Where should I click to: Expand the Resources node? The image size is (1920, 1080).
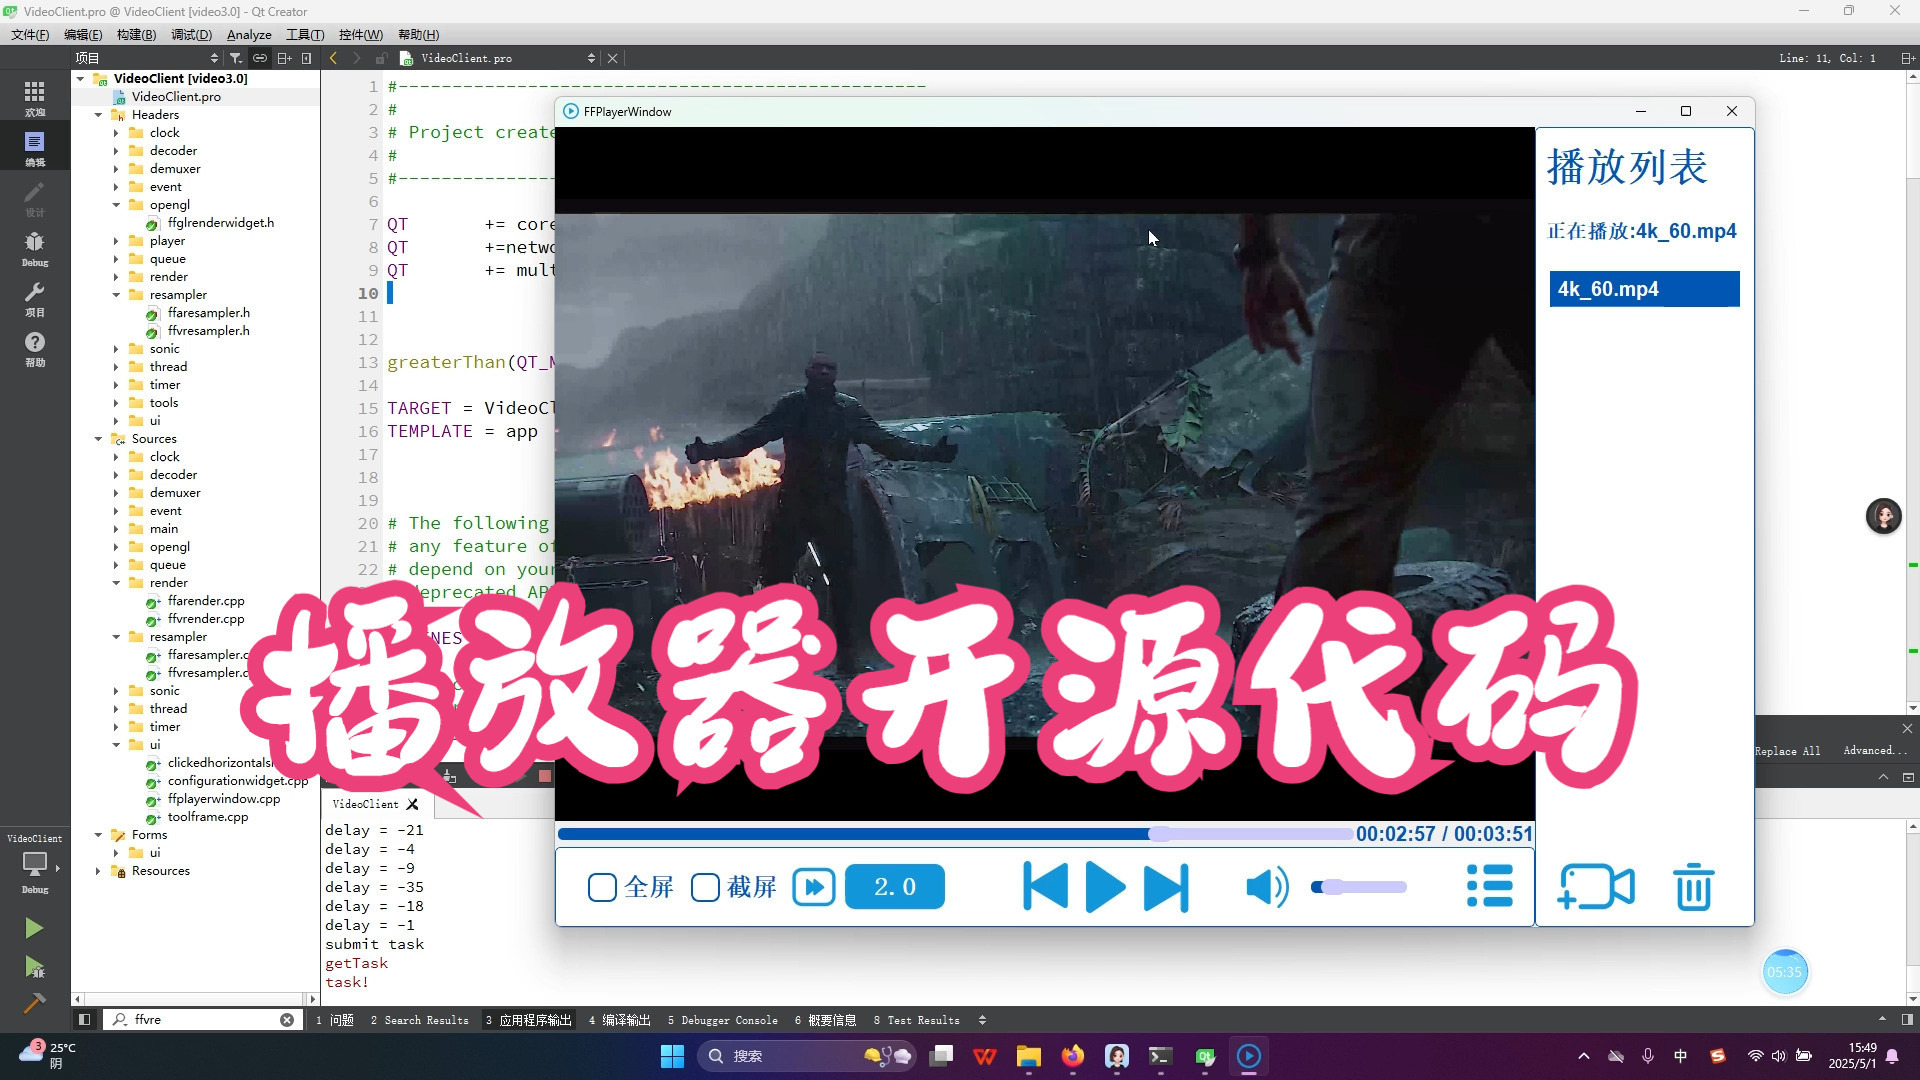(98, 871)
